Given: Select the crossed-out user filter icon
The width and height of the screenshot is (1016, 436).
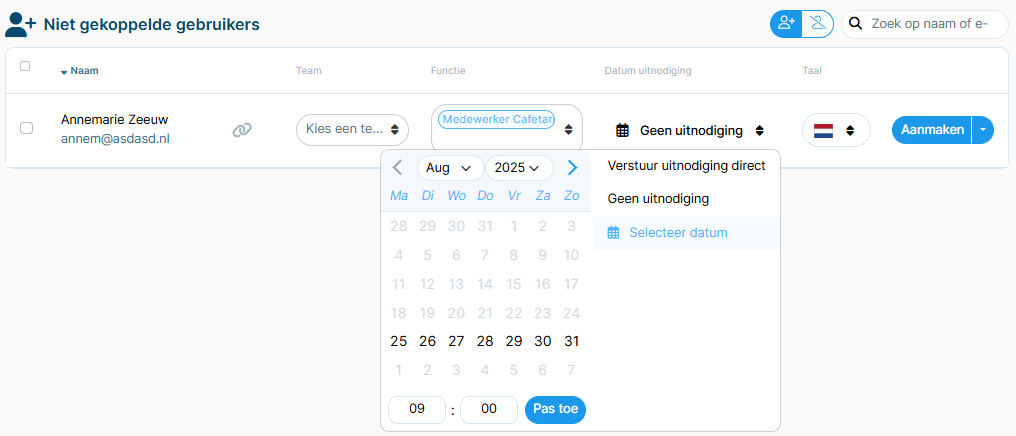Looking at the screenshot, I should [x=818, y=24].
